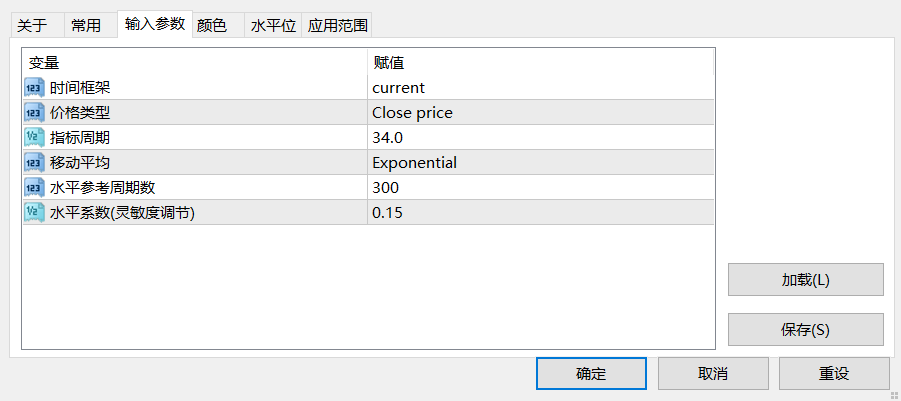Open the 应用范围 tab
This screenshot has width=901, height=401.
click(337, 26)
